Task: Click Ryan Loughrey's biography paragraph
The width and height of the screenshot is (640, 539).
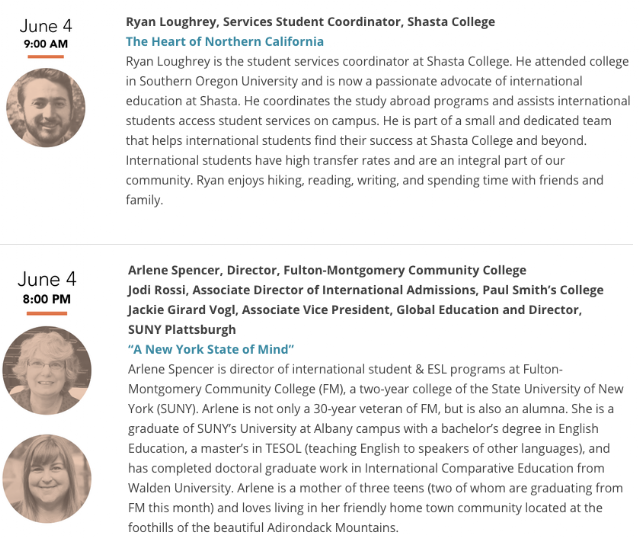Action: point(378,131)
